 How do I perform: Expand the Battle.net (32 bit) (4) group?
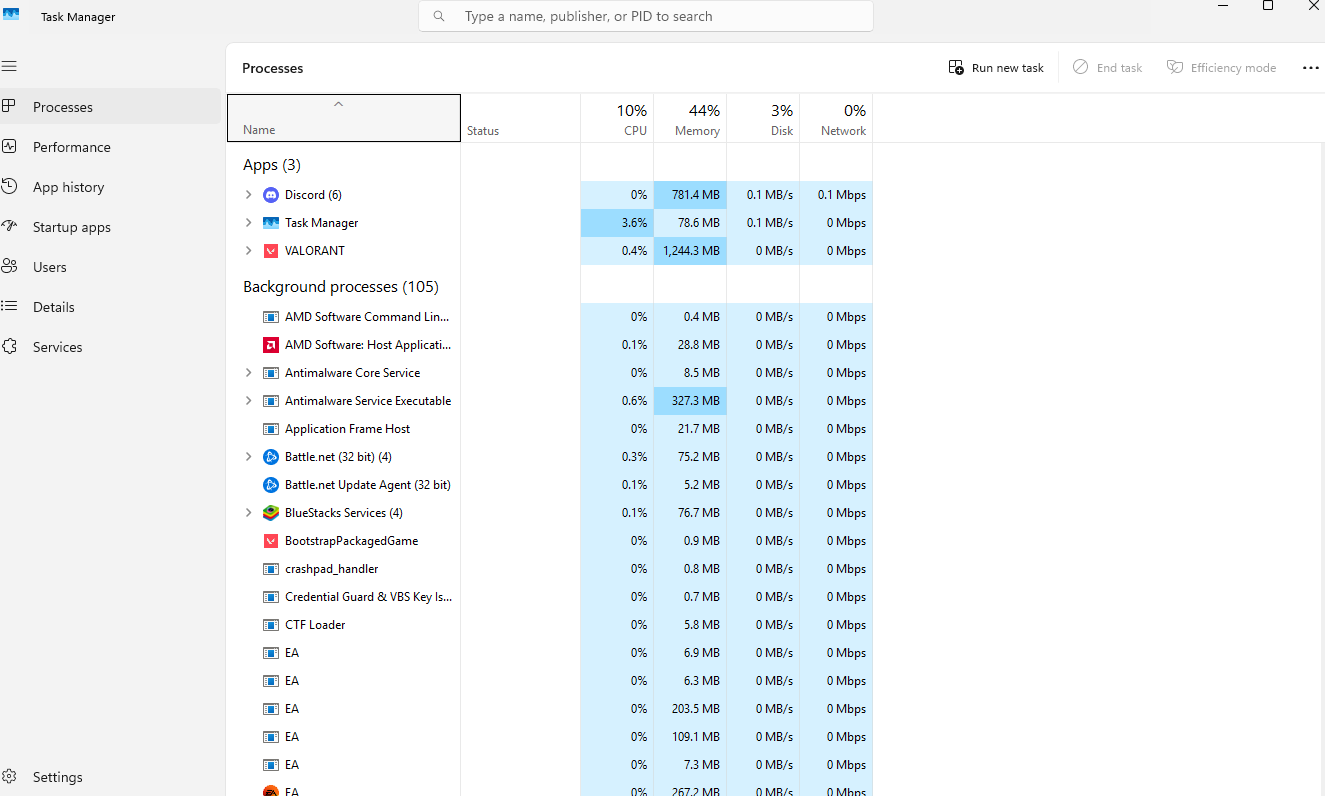tap(249, 457)
